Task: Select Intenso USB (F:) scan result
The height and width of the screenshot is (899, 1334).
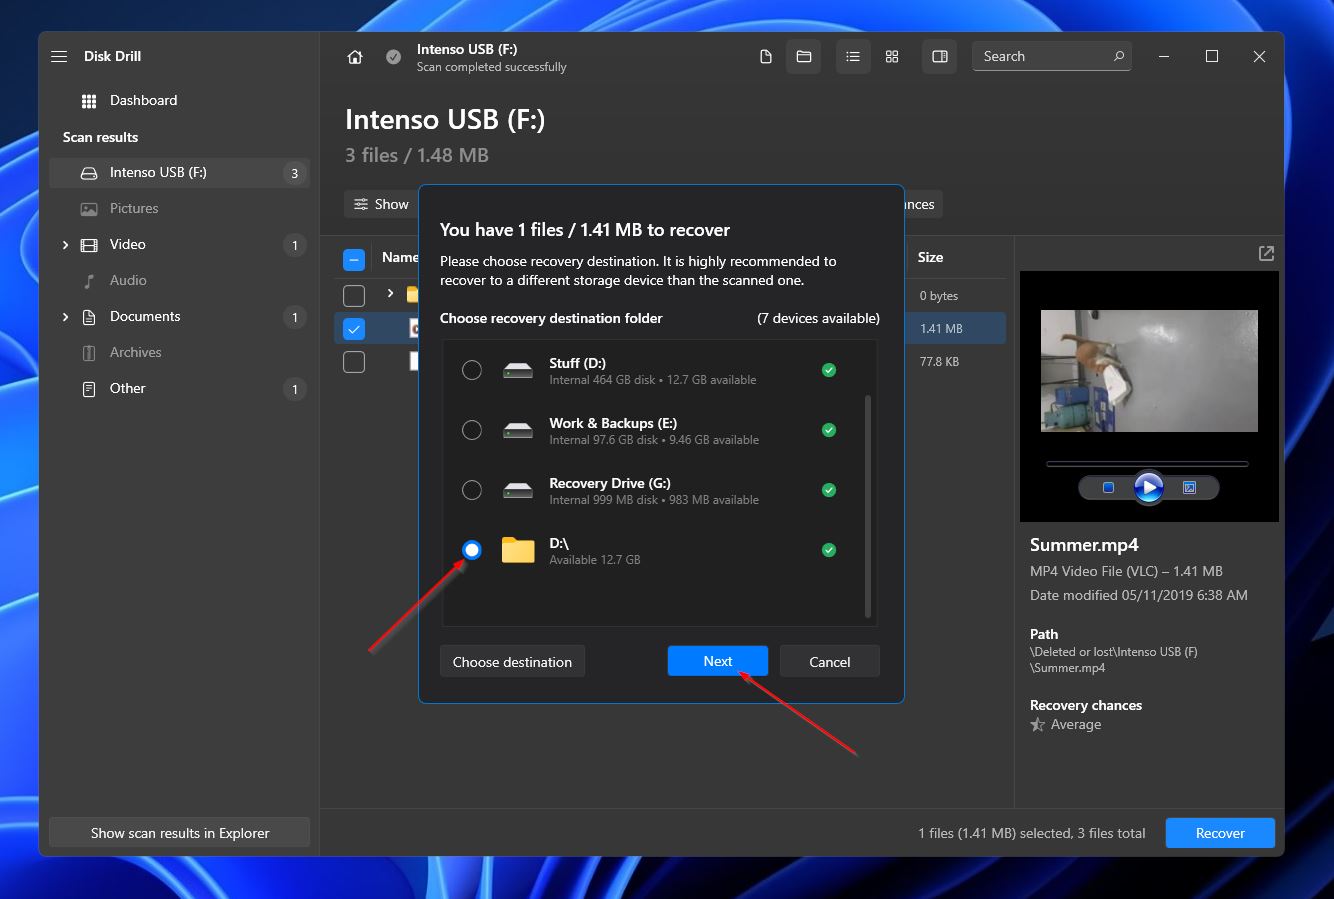Action: [x=158, y=173]
